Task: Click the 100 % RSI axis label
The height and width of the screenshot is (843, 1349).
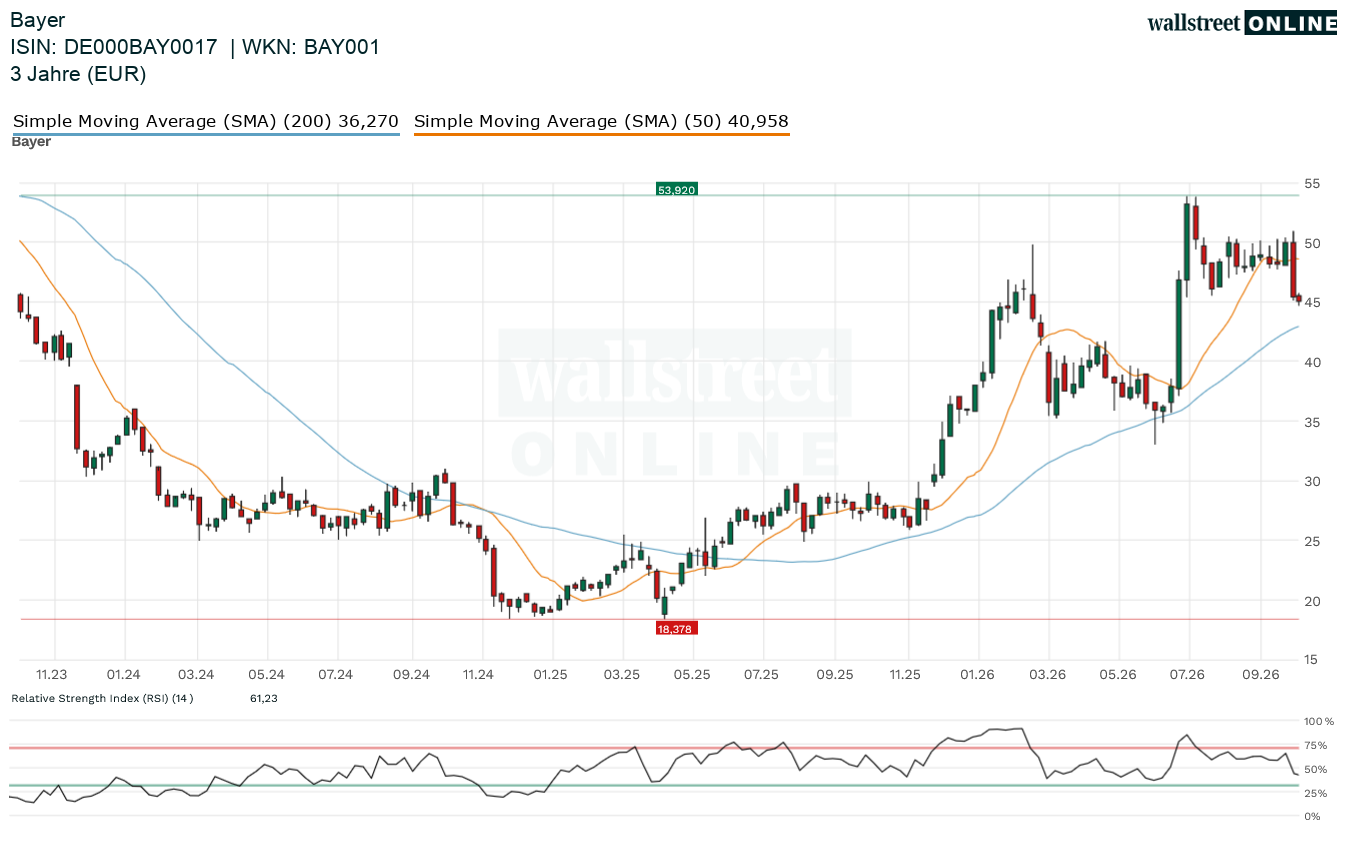Action: coord(1319,721)
